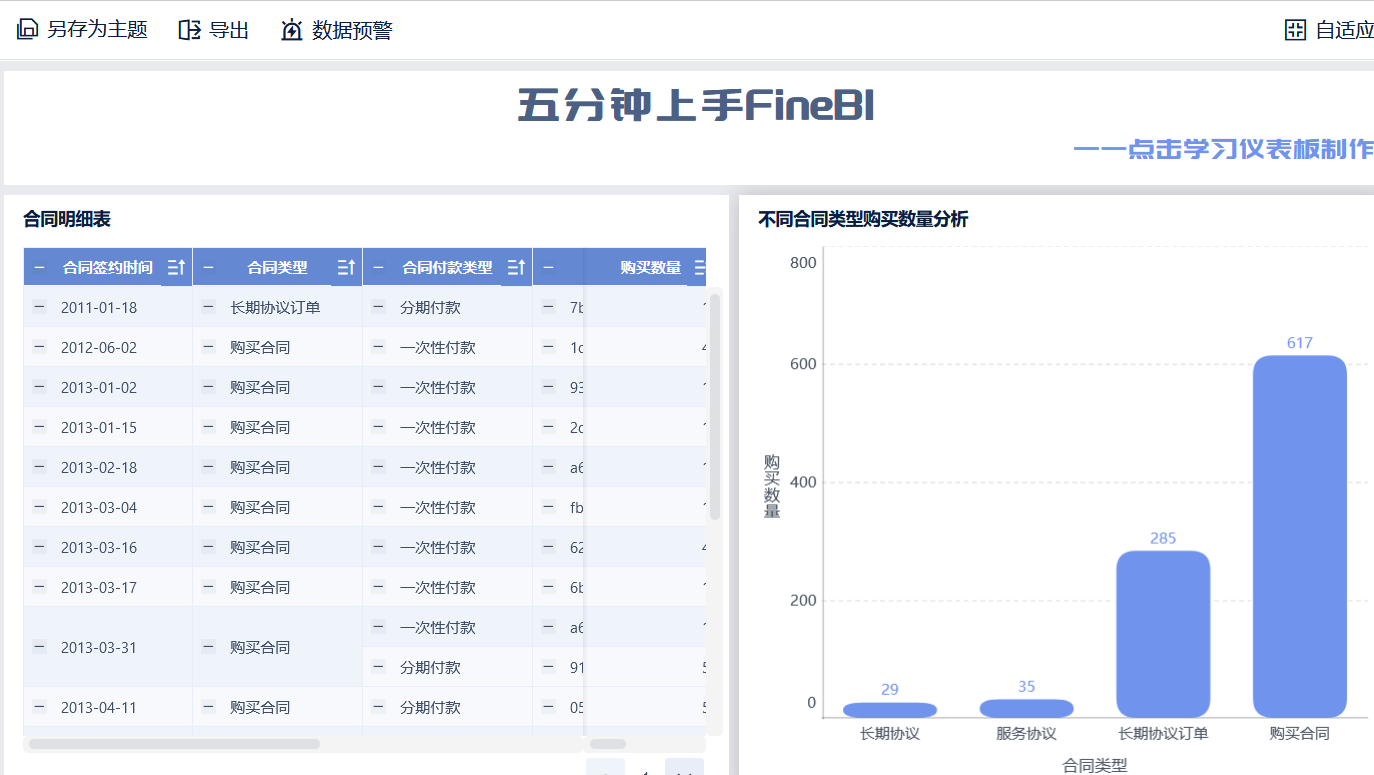Select the 2013-03-04 date cell text
This screenshot has width=1374, height=775.
[x=99, y=508]
